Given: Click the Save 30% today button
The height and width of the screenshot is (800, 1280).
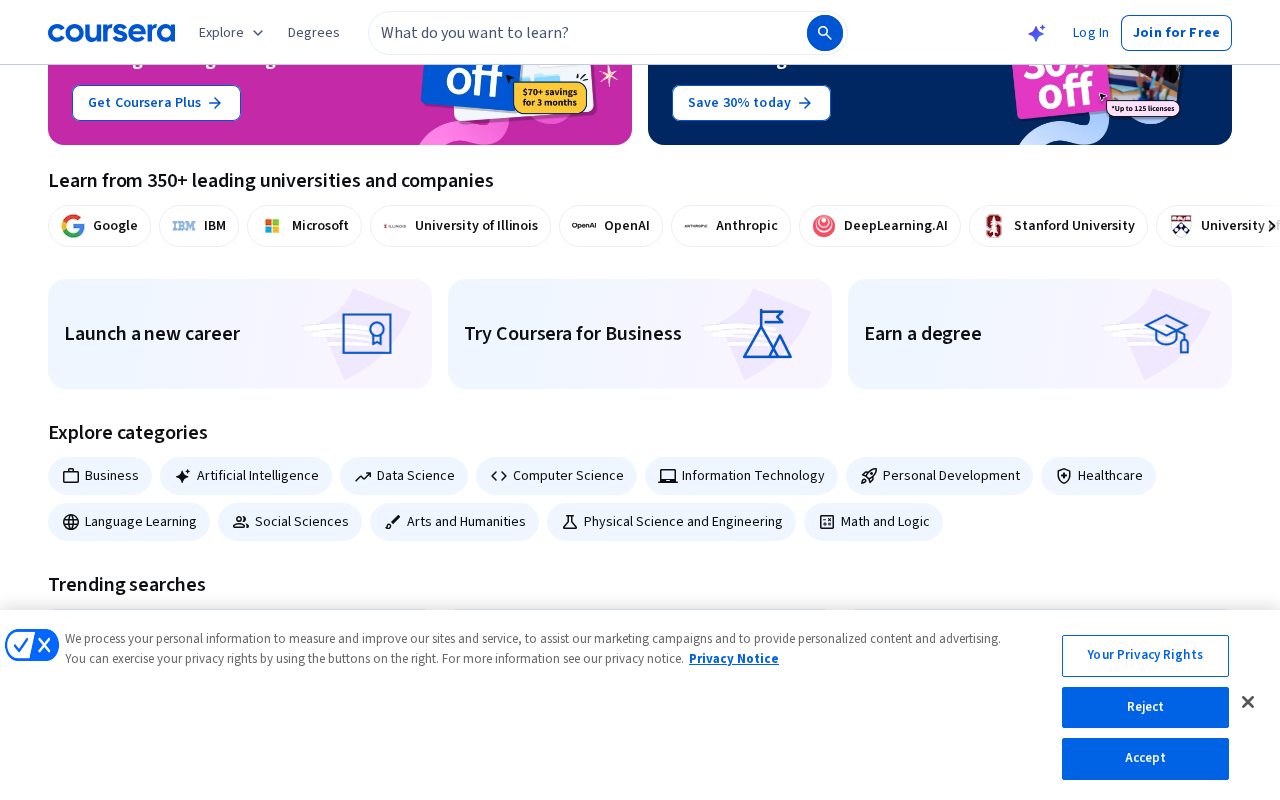Looking at the screenshot, I should [751, 103].
